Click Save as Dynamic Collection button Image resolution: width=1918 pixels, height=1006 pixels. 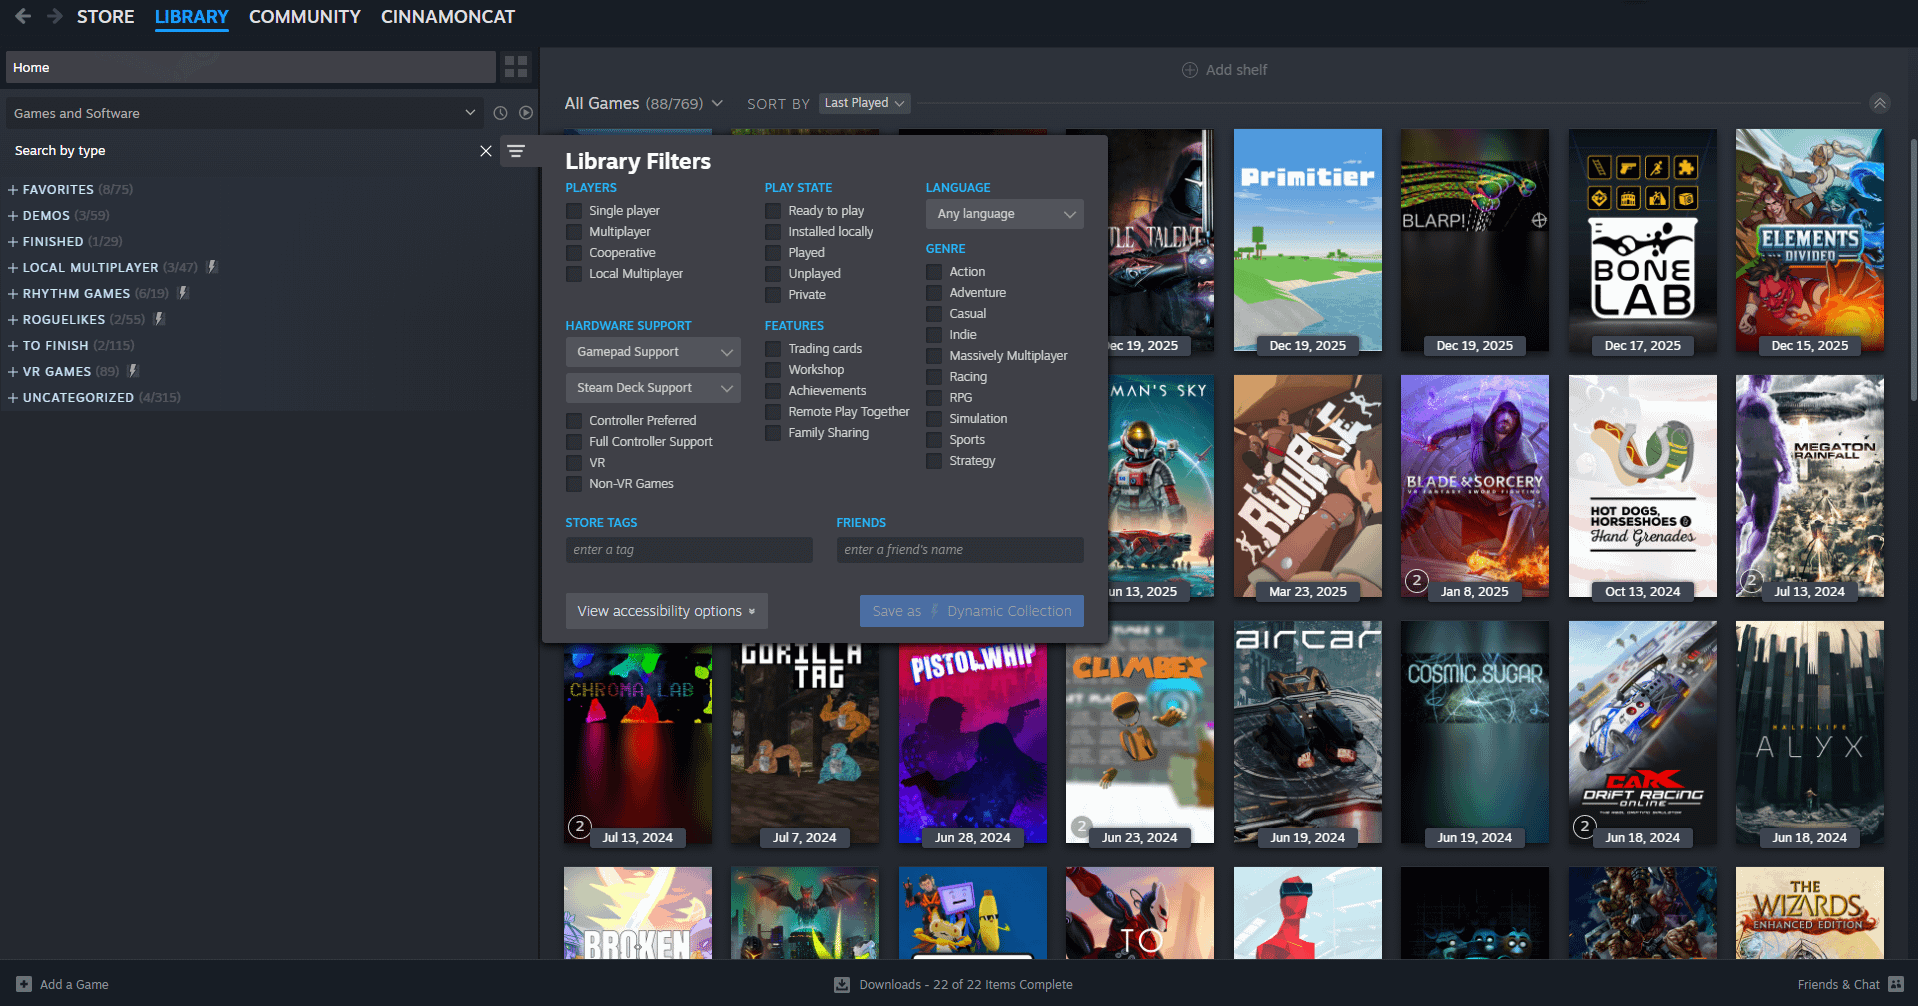(x=971, y=611)
